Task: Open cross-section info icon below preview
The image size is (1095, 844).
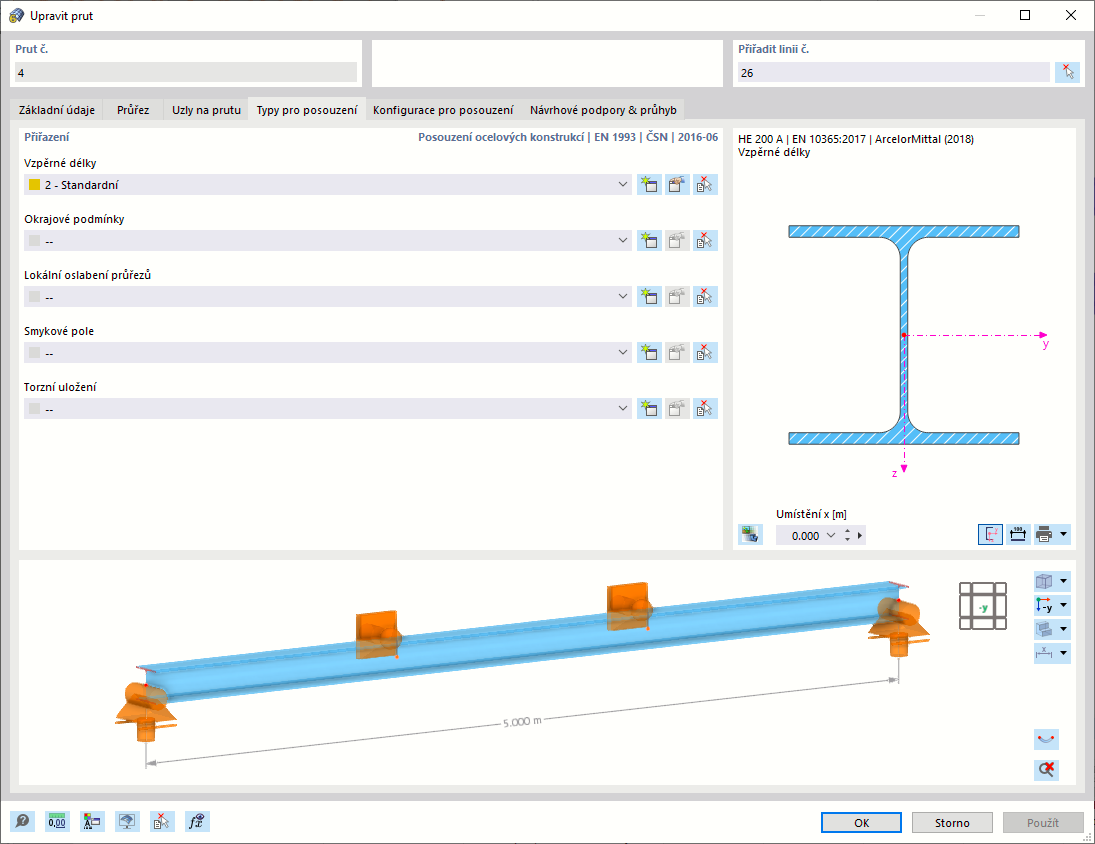Action: (751, 535)
